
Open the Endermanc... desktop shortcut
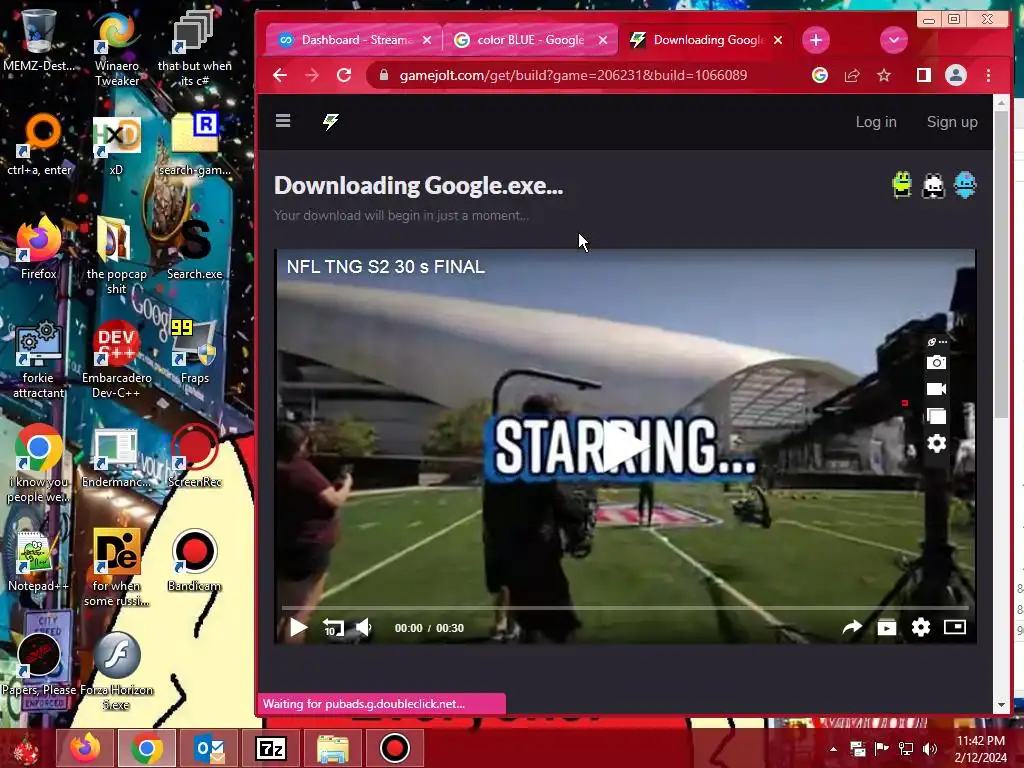116,456
